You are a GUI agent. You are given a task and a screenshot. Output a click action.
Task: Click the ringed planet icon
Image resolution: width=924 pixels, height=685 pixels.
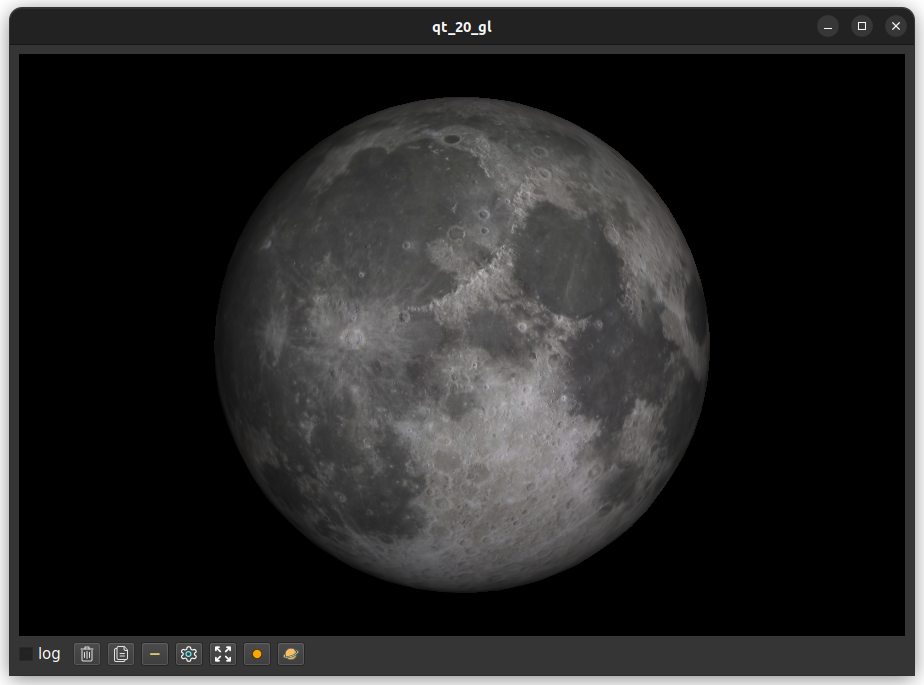click(x=291, y=654)
